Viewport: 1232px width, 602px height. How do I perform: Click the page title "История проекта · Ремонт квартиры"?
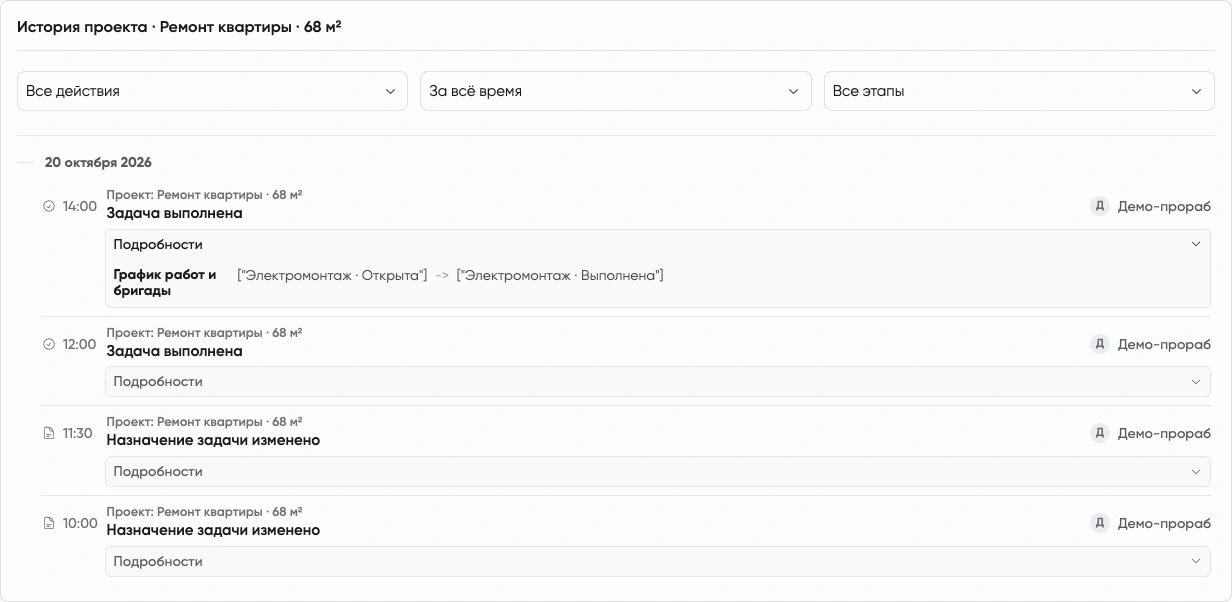(x=179, y=27)
